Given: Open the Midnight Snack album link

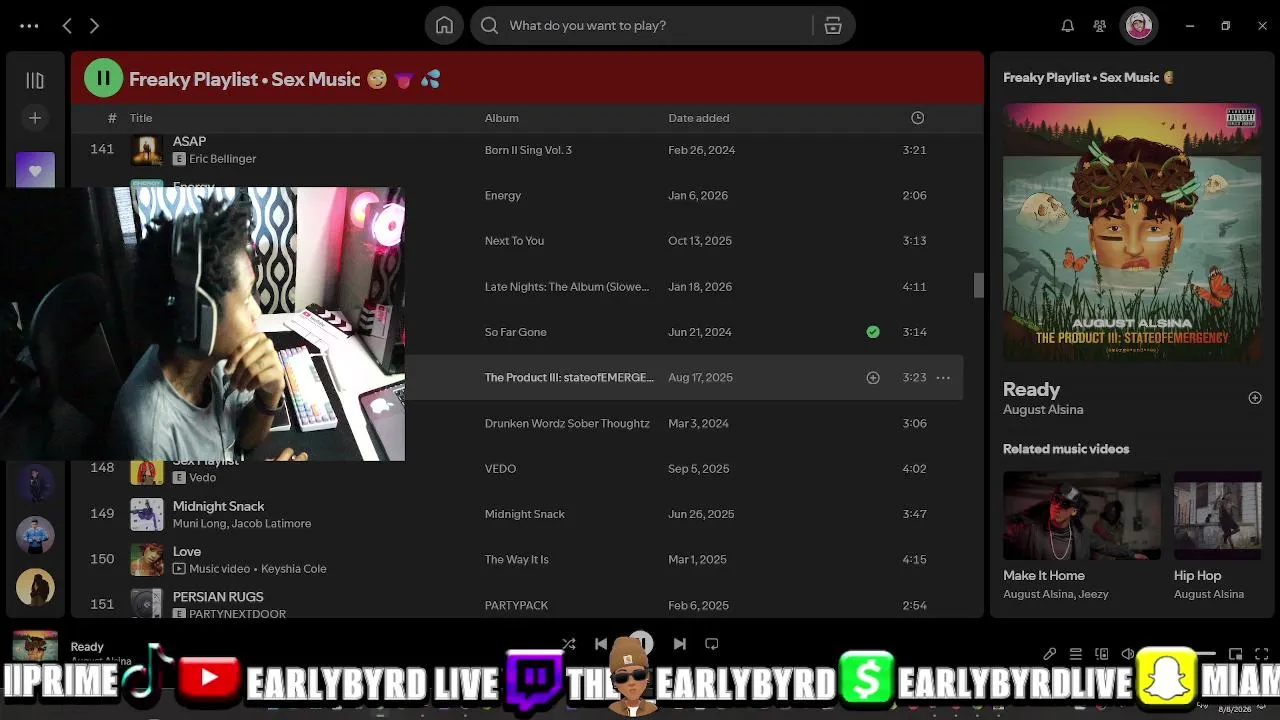Looking at the screenshot, I should pos(525,514).
